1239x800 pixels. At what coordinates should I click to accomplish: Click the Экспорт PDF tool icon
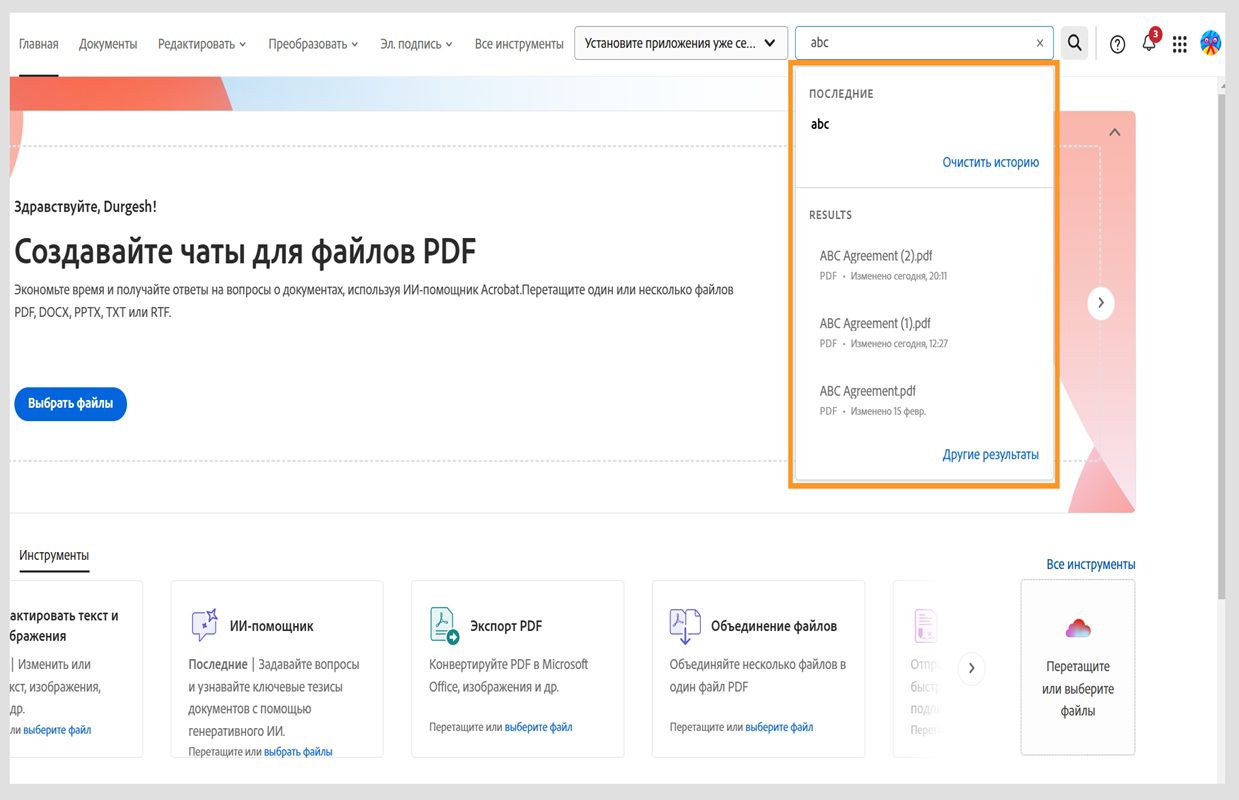tap(444, 625)
